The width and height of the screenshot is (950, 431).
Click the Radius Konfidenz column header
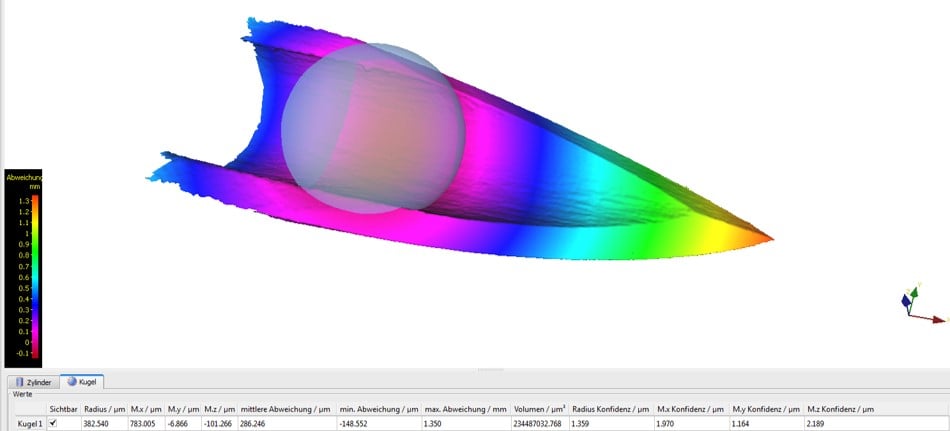pyautogui.click(x=611, y=409)
